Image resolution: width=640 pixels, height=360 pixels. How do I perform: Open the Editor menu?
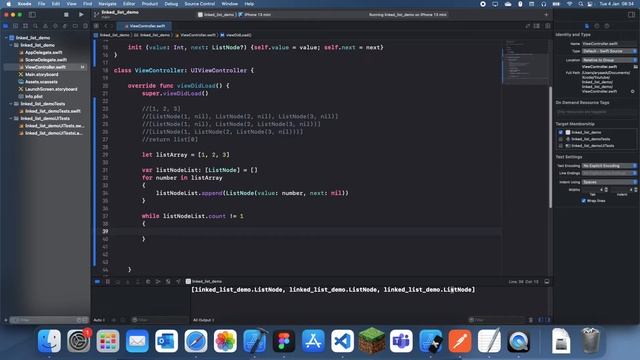pyautogui.click(x=129, y=4)
